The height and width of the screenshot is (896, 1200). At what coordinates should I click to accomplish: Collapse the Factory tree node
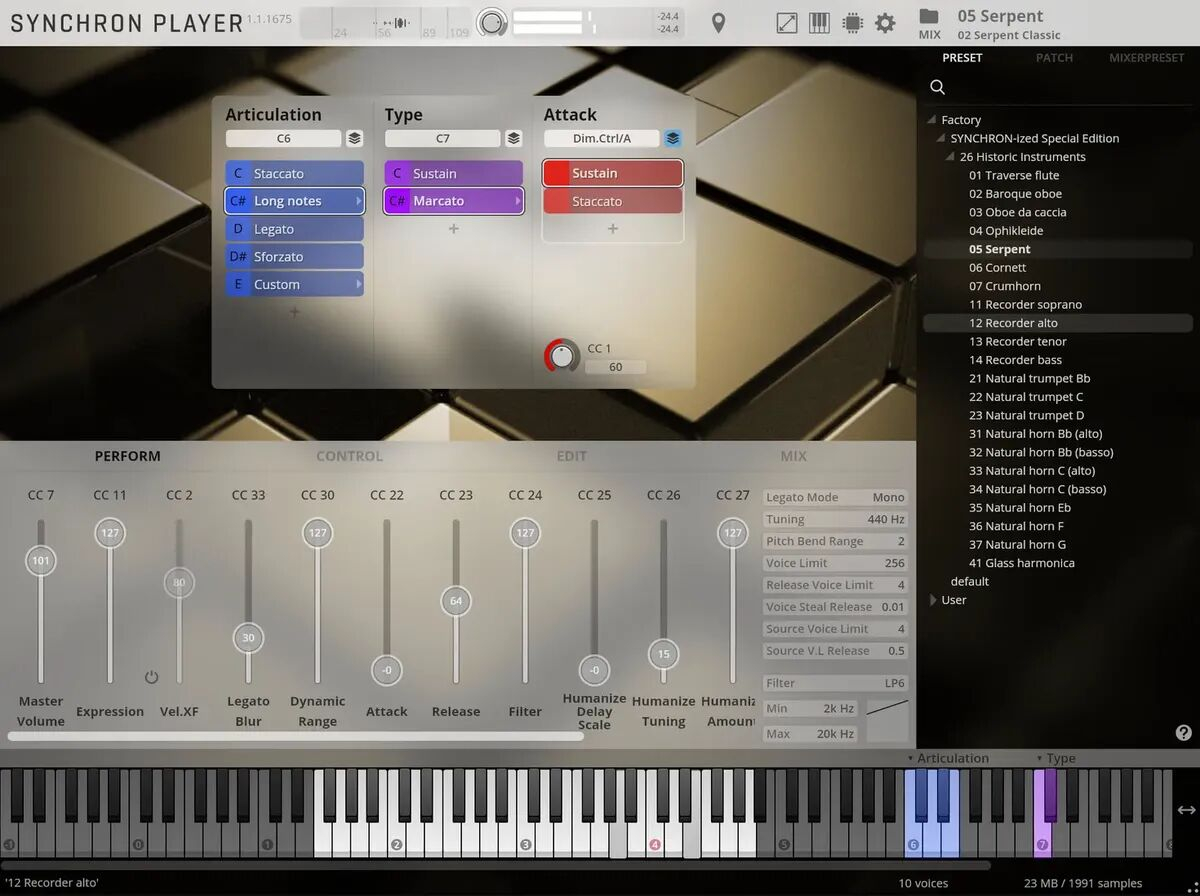[x=931, y=120]
